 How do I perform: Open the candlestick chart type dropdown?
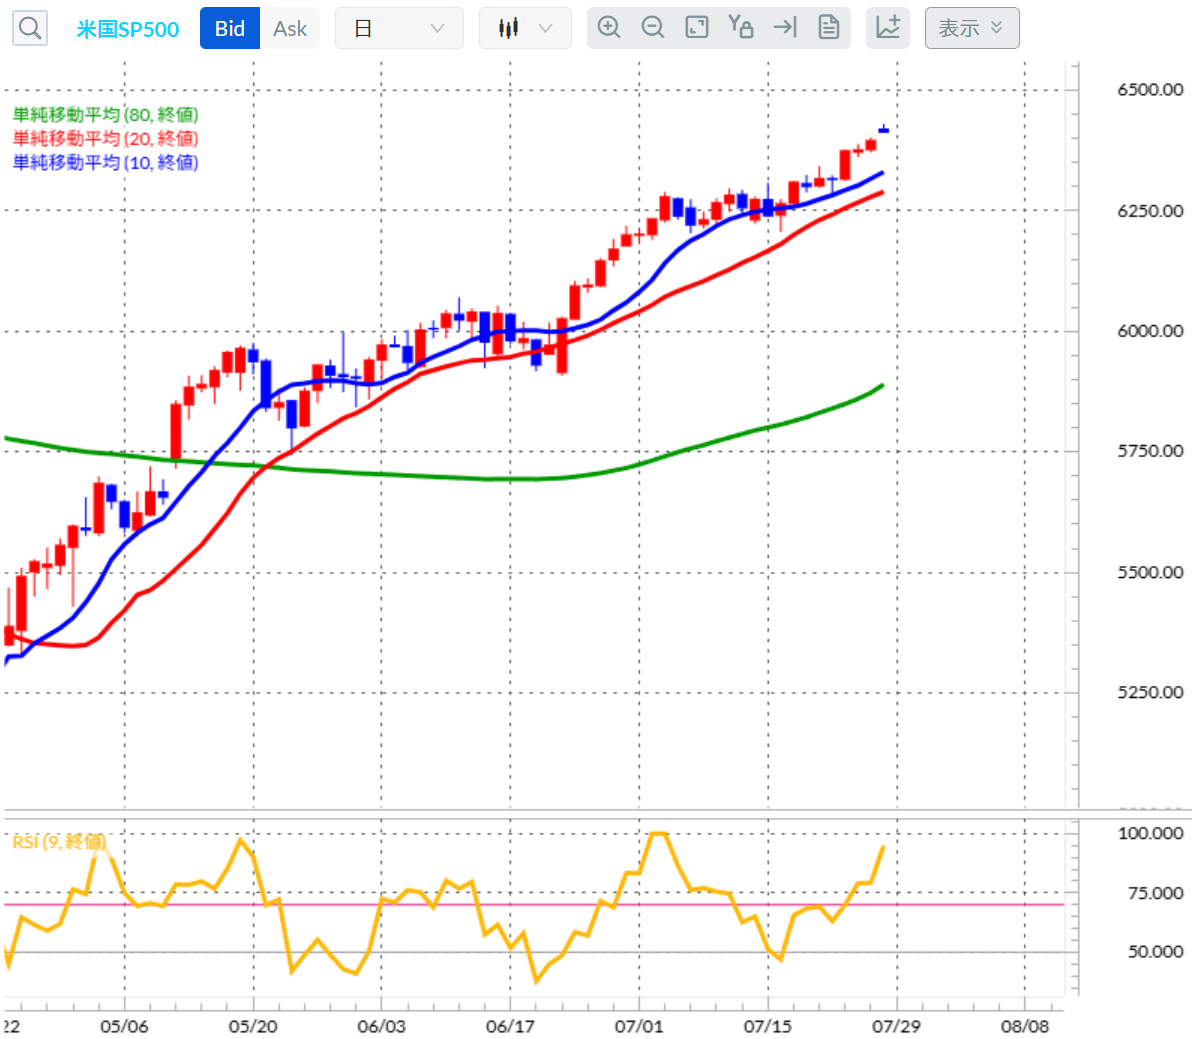tap(525, 28)
